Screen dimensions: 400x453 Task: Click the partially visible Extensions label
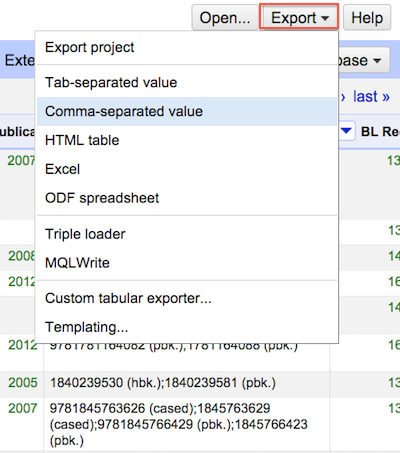pos(18,60)
